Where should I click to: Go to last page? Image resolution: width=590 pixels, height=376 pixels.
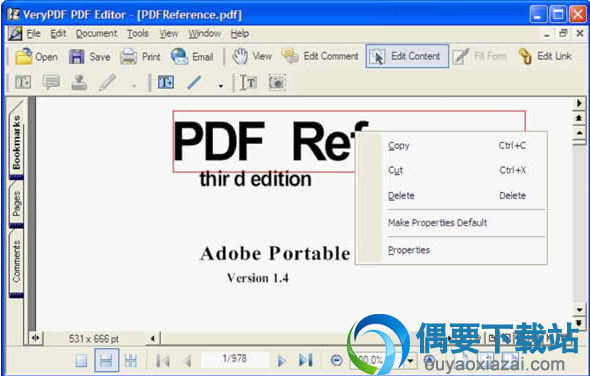[x=305, y=360]
